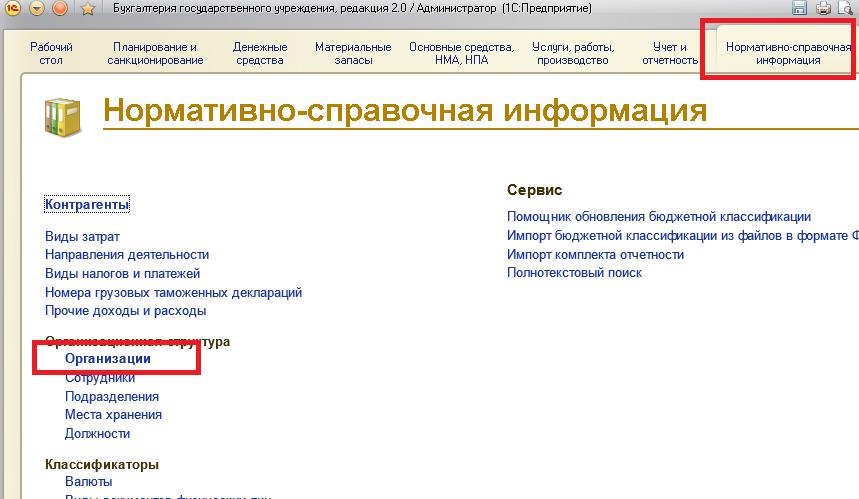Open Учет и отчетность section

coord(670,54)
